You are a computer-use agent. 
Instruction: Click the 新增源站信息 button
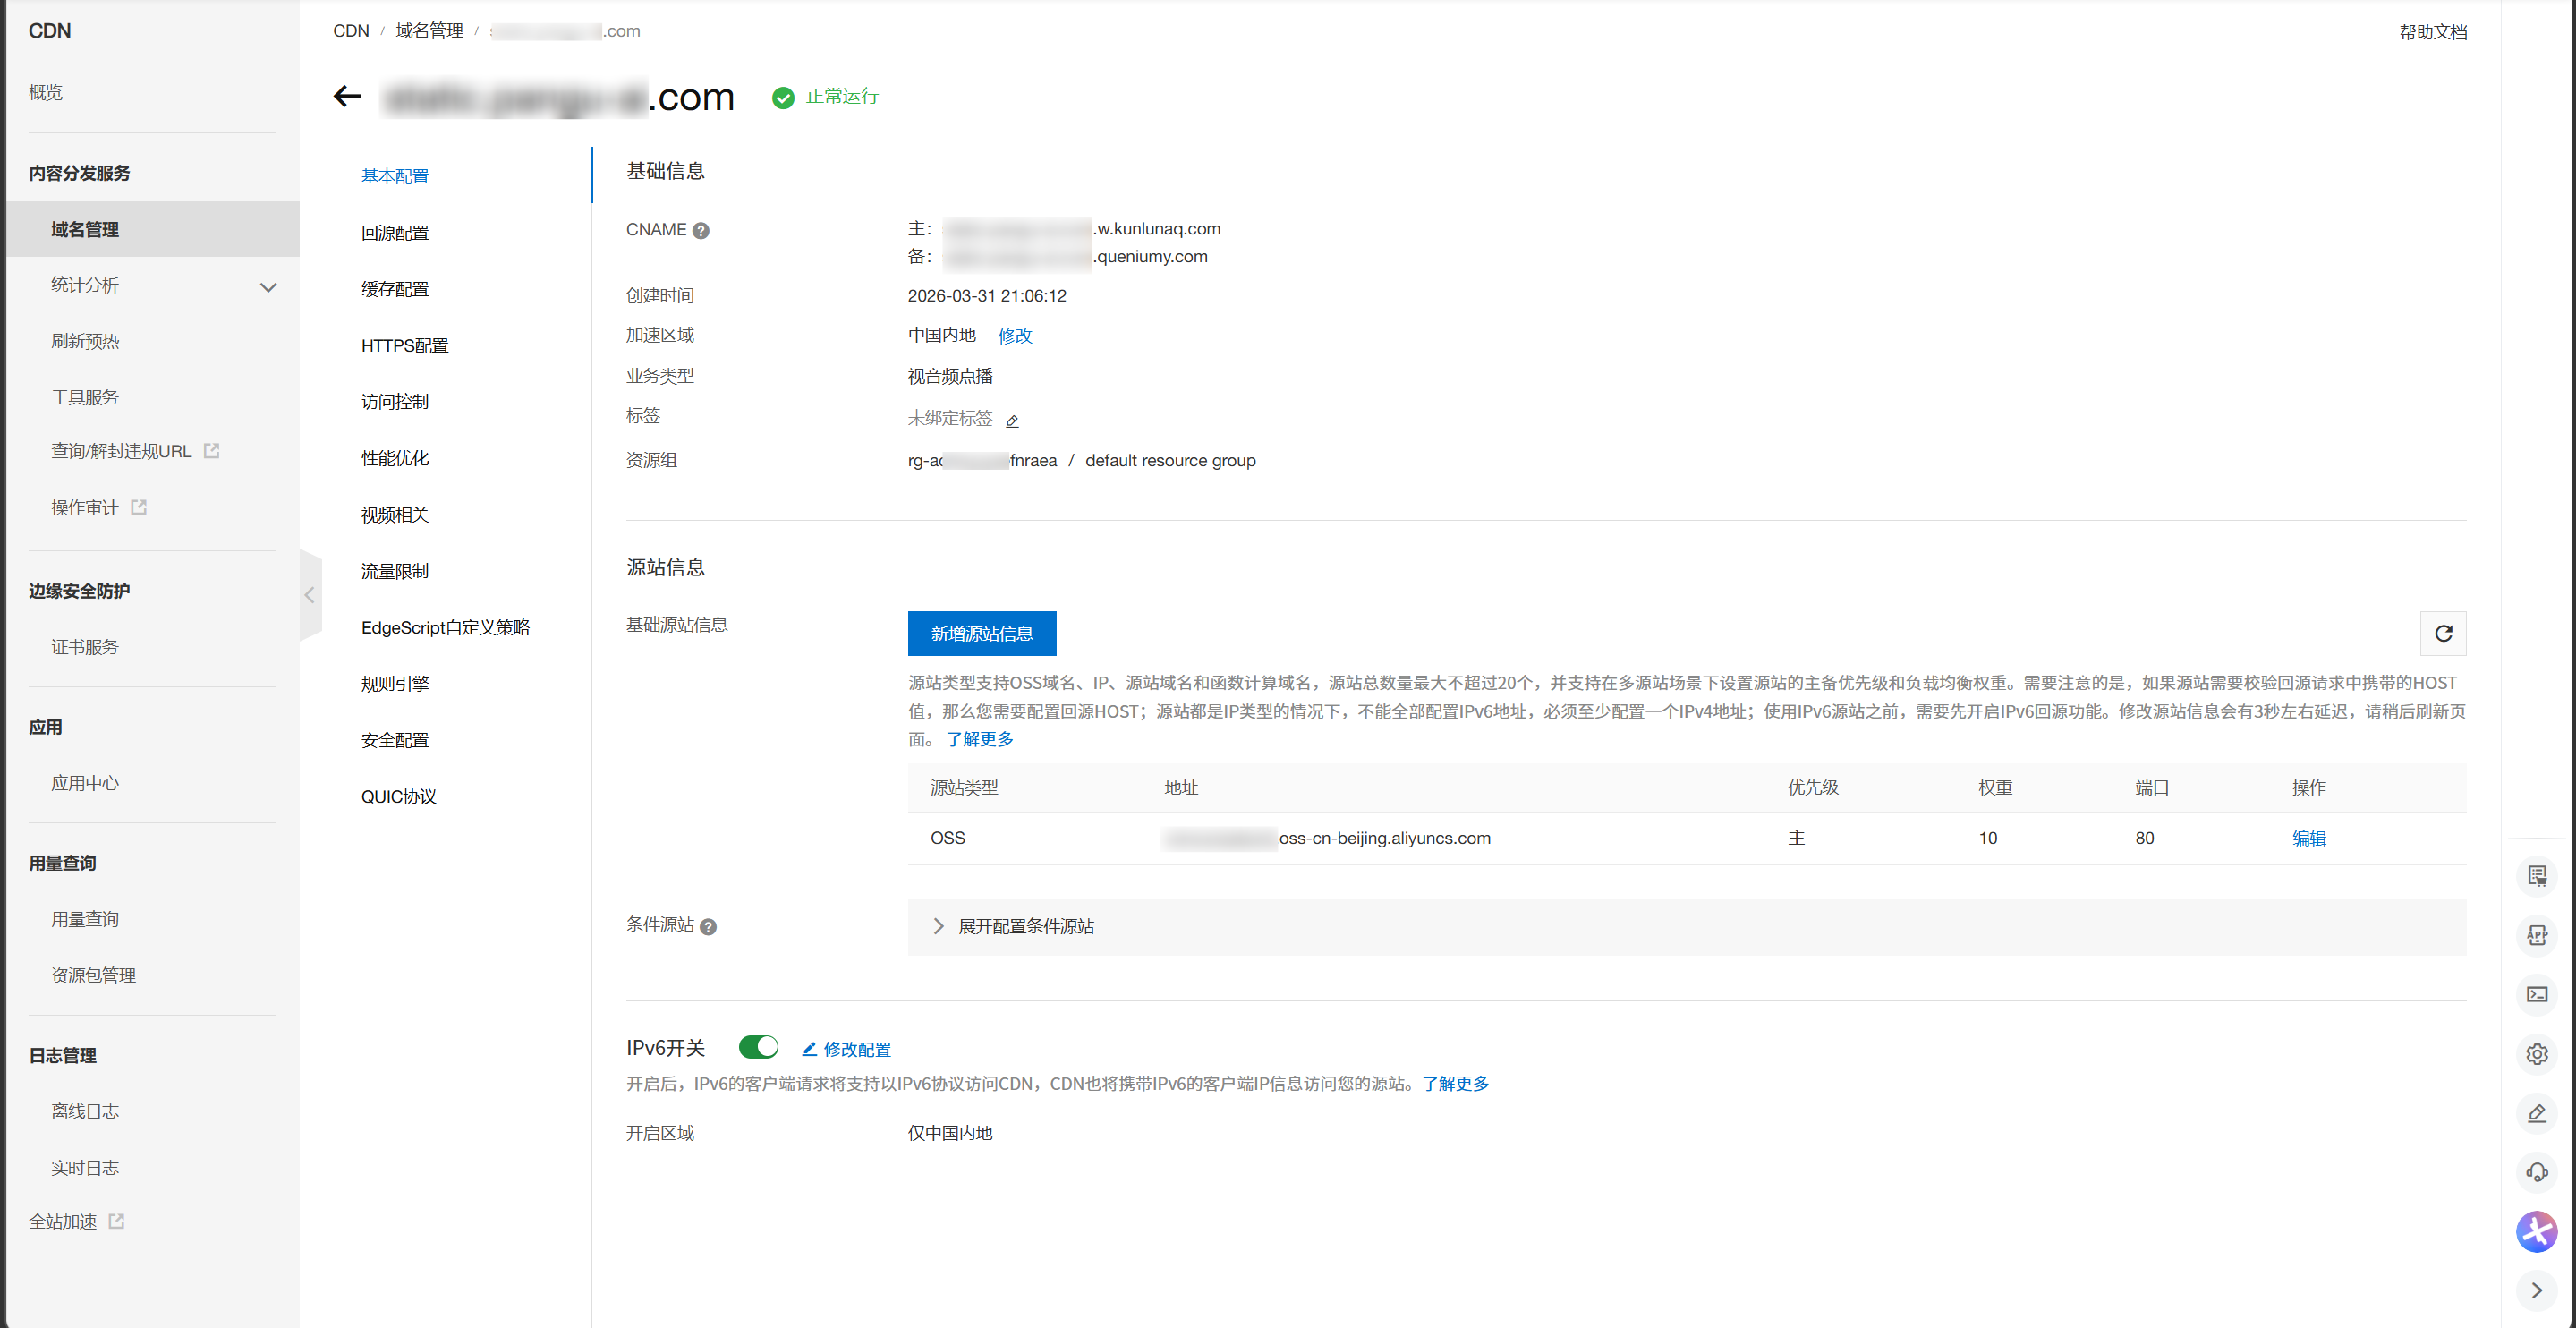981,633
